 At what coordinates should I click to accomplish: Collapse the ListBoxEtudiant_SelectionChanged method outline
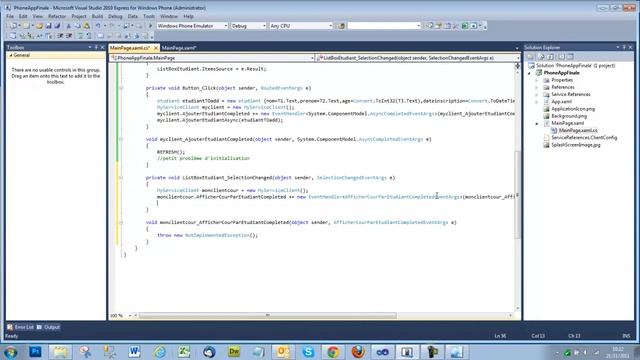coord(121,178)
